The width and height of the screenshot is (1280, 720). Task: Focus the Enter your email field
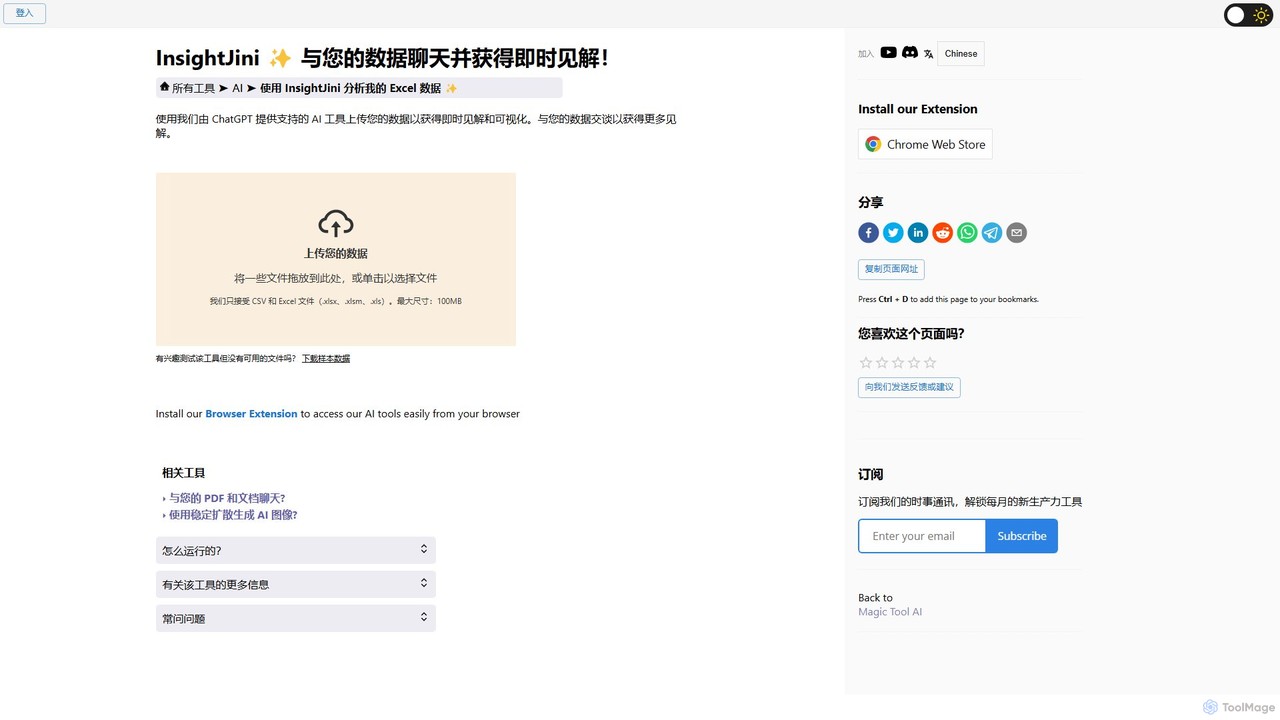click(922, 536)
